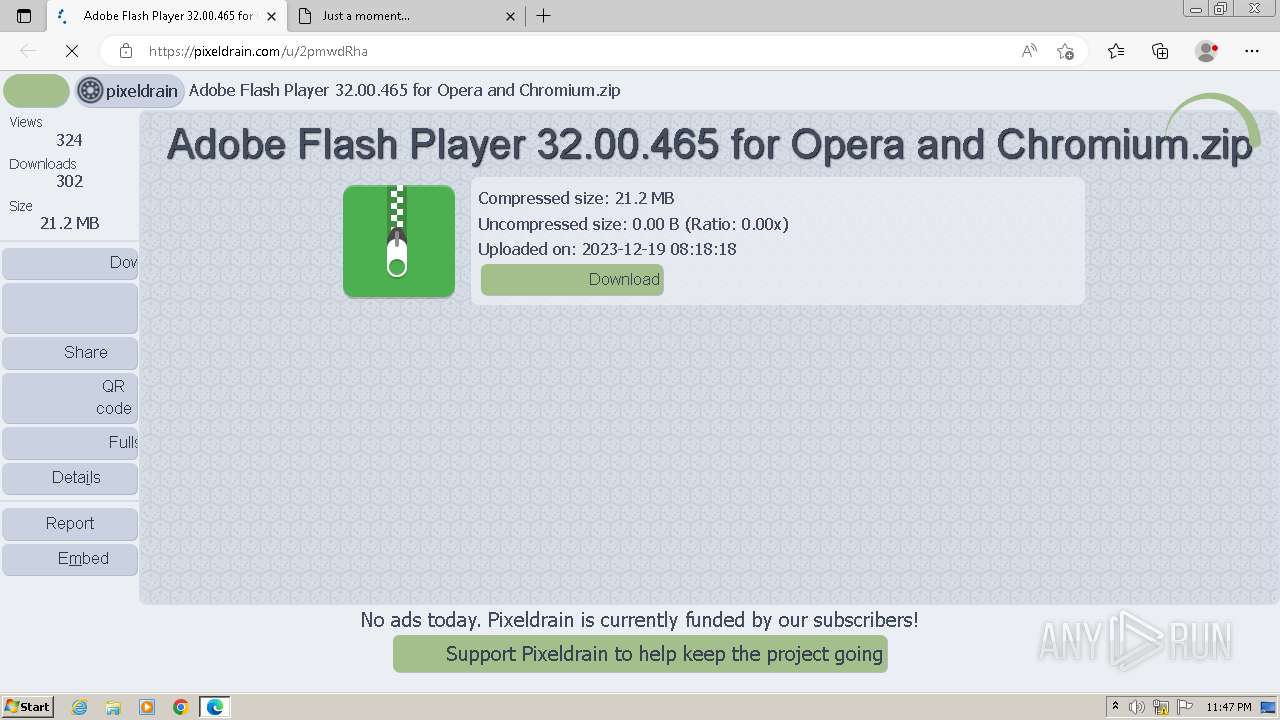This screenshot has height=720, width=1280.
Task: Click the downloads count 302
Action: click(x=69, y=181)
